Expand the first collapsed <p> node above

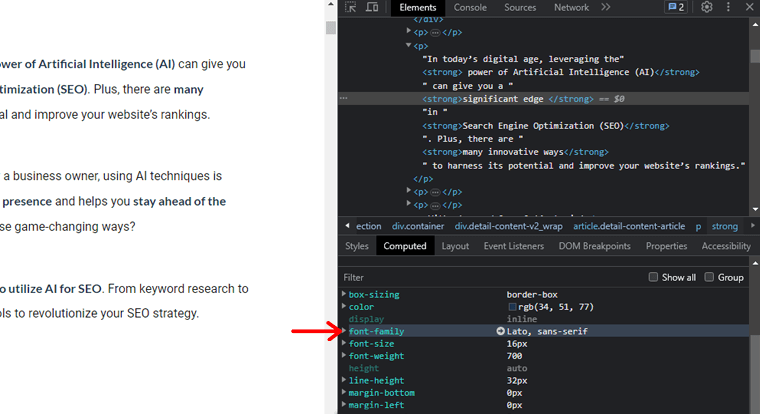point(408,32)
